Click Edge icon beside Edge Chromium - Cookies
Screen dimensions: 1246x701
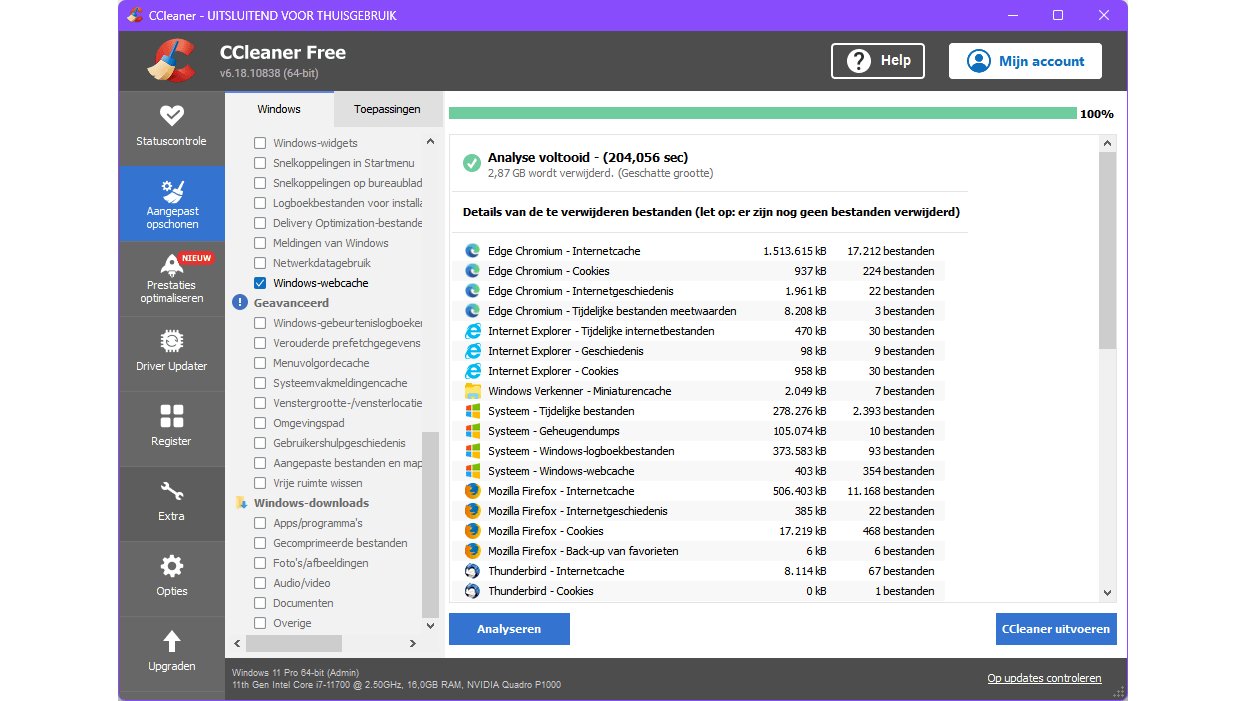click(473, 271)
